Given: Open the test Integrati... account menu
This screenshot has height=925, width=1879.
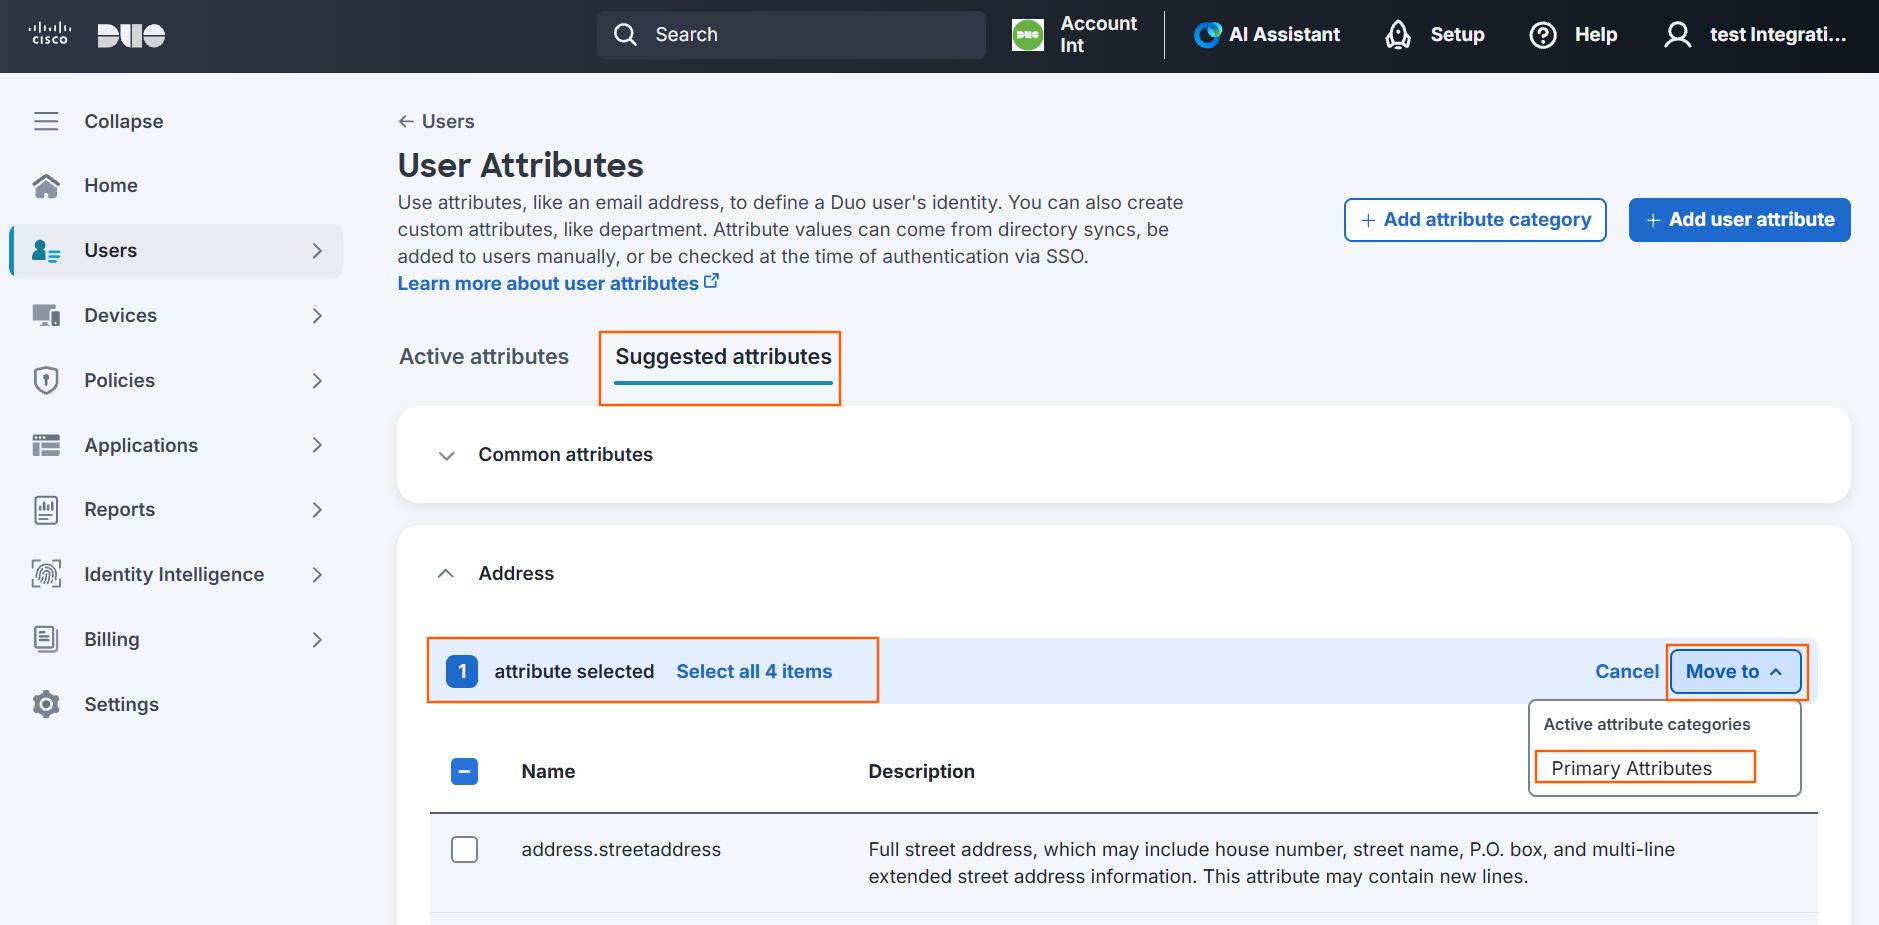Looking at the screenshot, I should [1755, 35].
